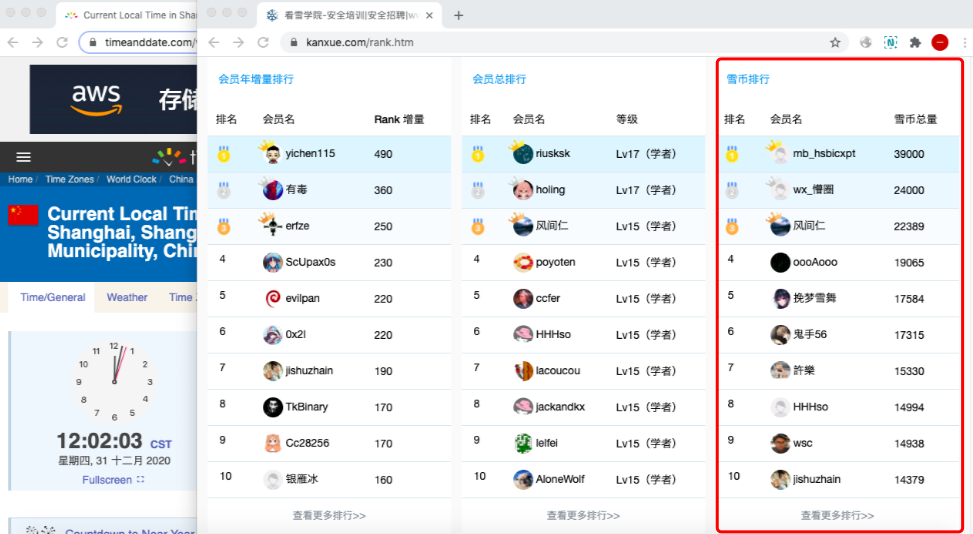
Task: Go back in the kanxue window
Action: [x=214, y=42]
